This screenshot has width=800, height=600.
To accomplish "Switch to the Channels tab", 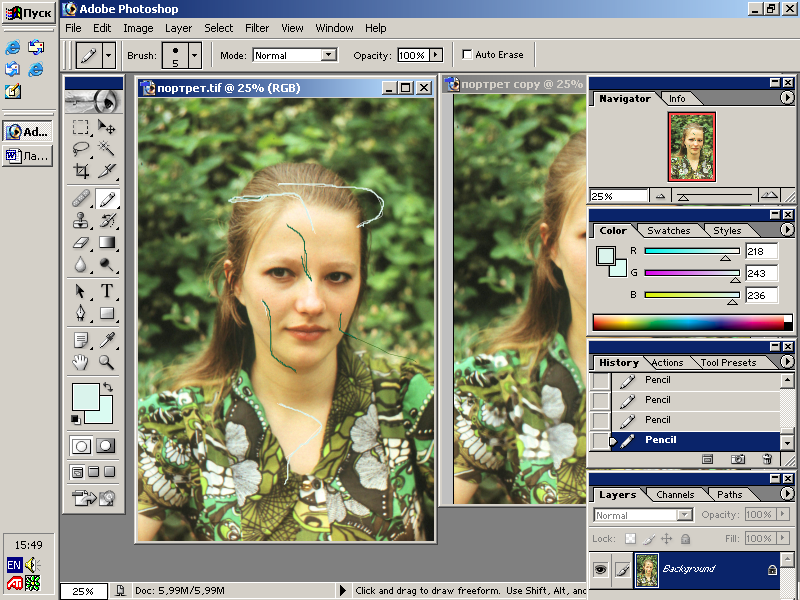I will click(675, 494).
